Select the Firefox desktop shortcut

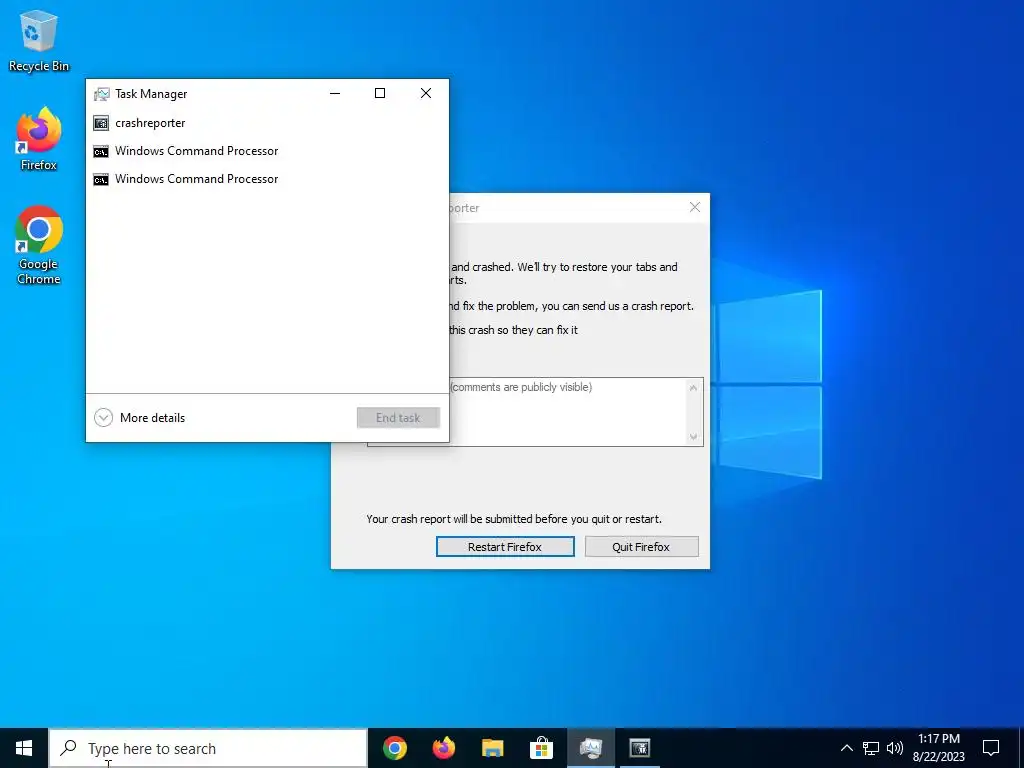(39, 139)
